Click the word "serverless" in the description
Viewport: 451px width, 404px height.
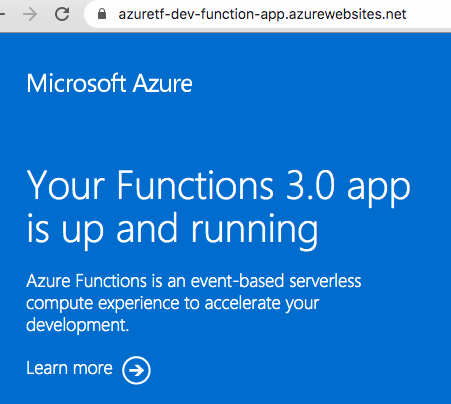[x=325, y=281]
